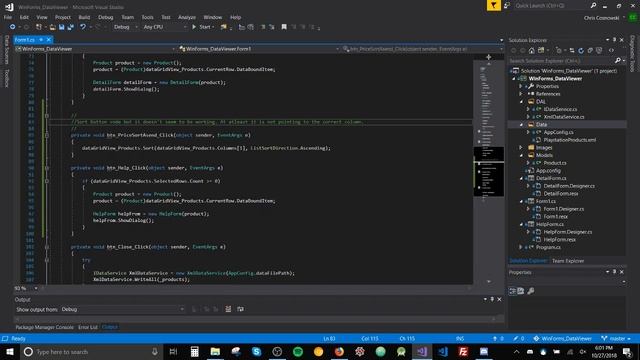The height and width of the screenshot is (360, 640).
Task: Open File Explorer from the taskbar
Action: click(x=215, y=351)
